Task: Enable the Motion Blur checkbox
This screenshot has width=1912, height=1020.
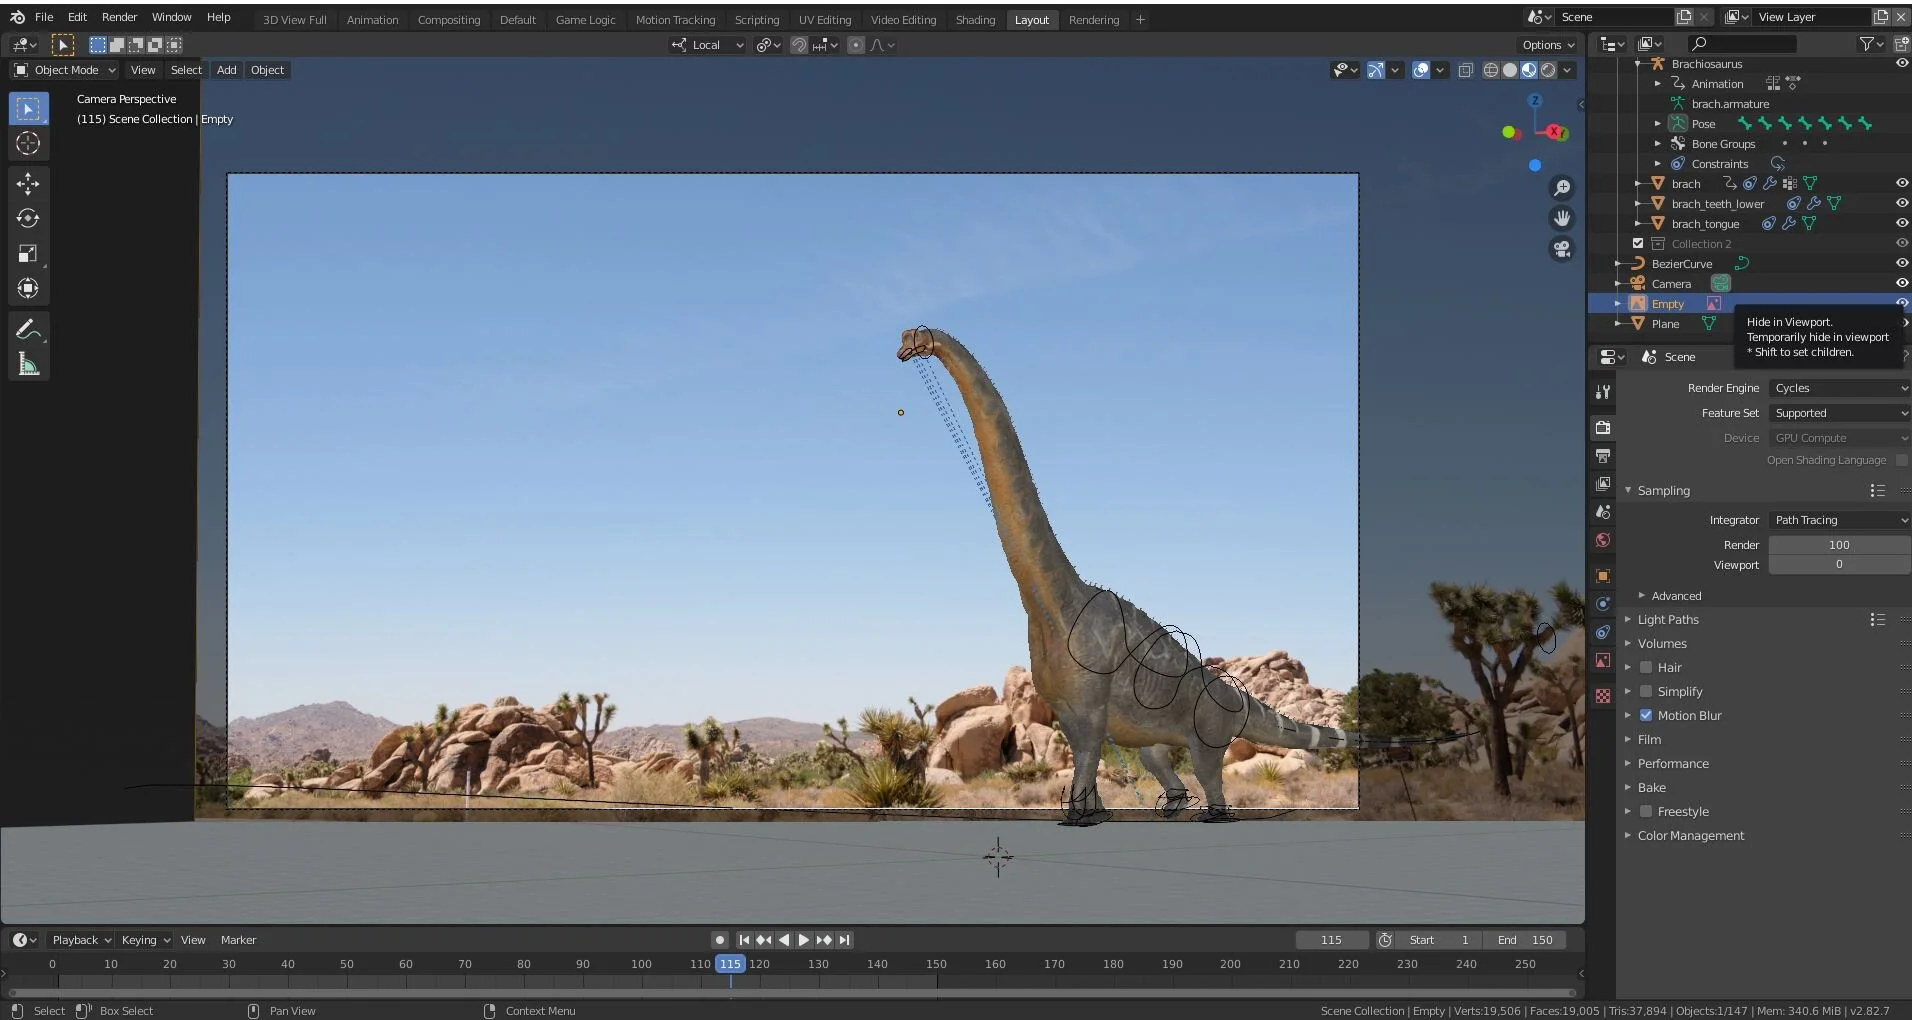Action: pyautogui.click(x=1646, y=715)
